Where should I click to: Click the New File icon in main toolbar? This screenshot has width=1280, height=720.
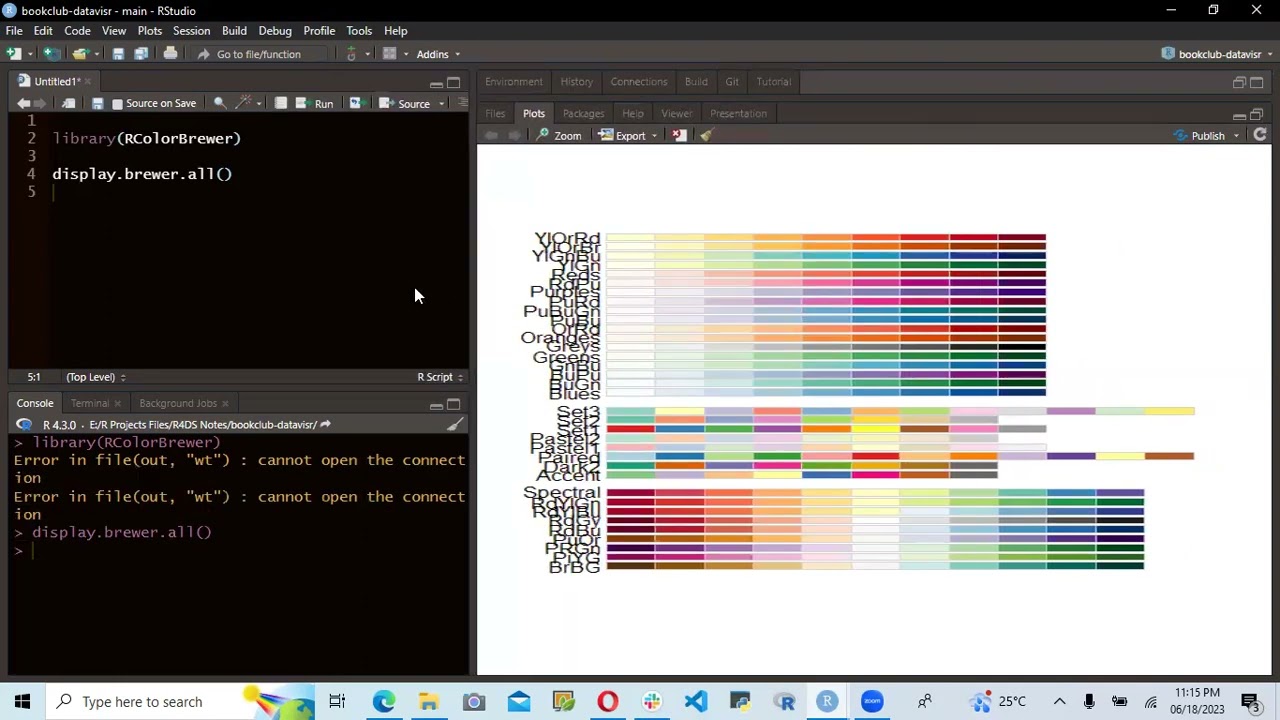click(x=13, y=54)
